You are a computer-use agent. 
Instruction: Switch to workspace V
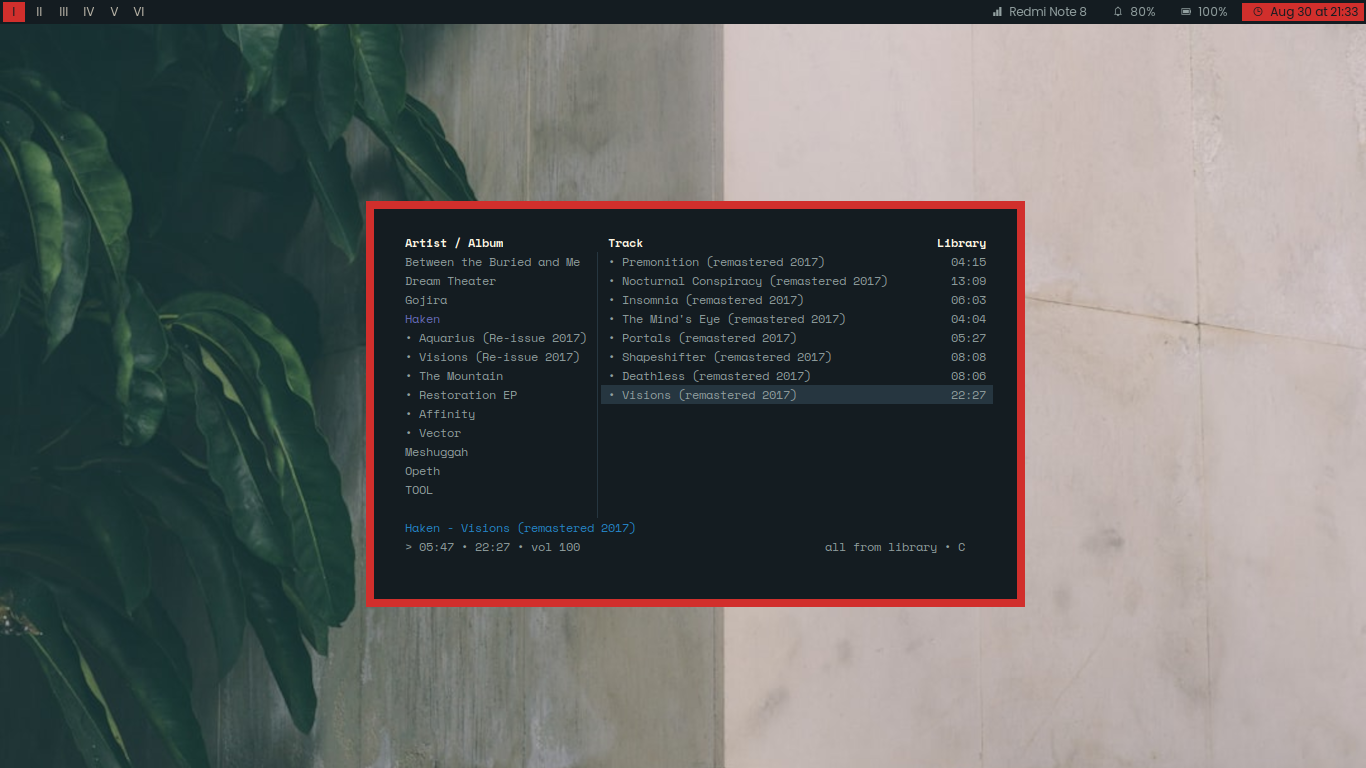pos(114,12)
